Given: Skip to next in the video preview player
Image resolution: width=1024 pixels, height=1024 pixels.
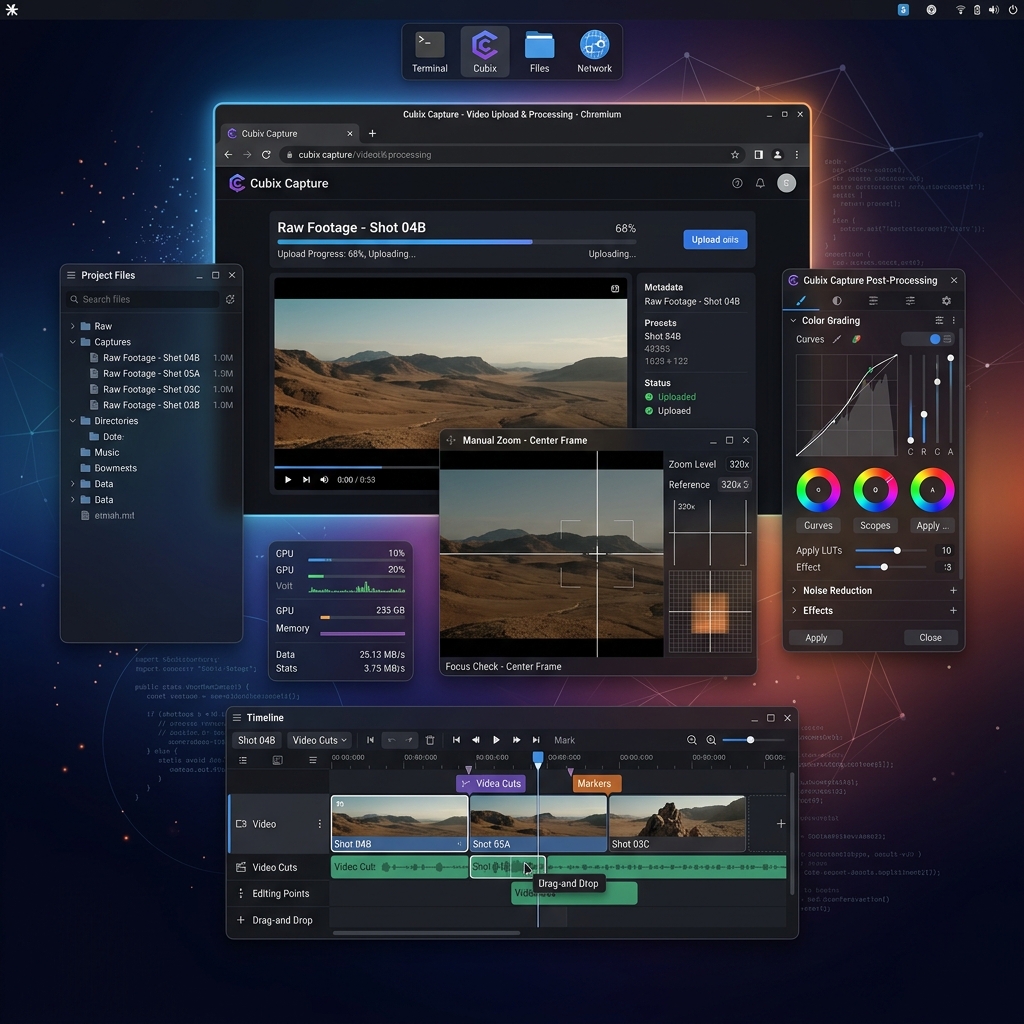Looking at the screenshot, I should pos(306,479).
